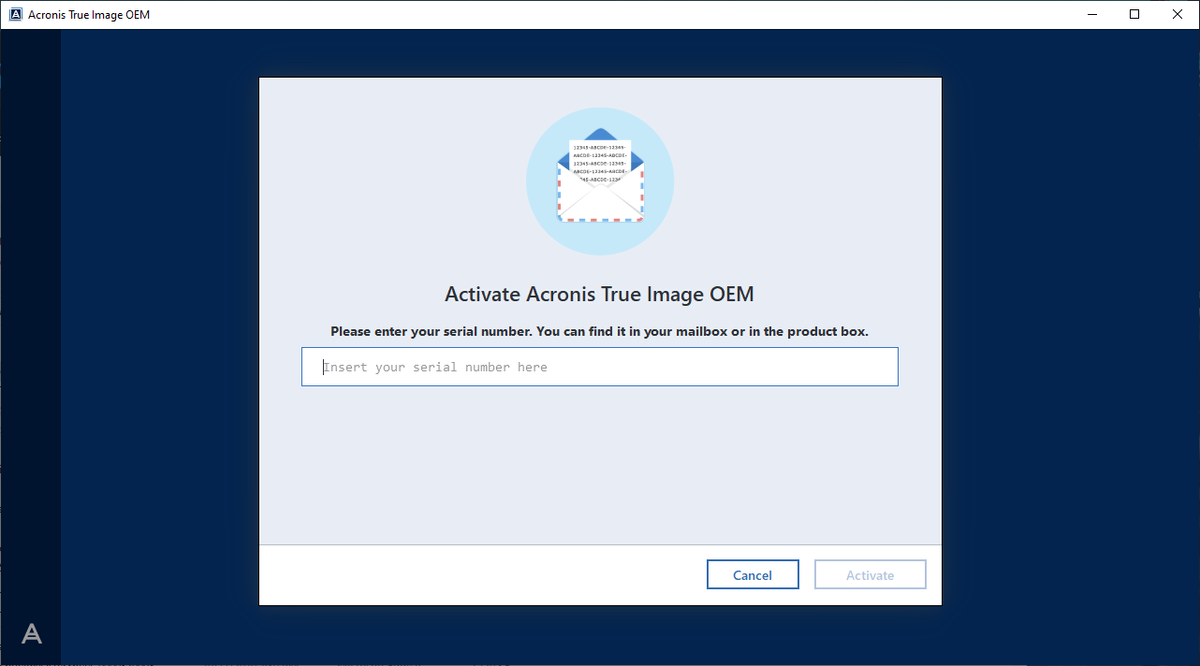Click the serial number input field
This screenshot has height=666, width=1200.
tap(599, 367)
